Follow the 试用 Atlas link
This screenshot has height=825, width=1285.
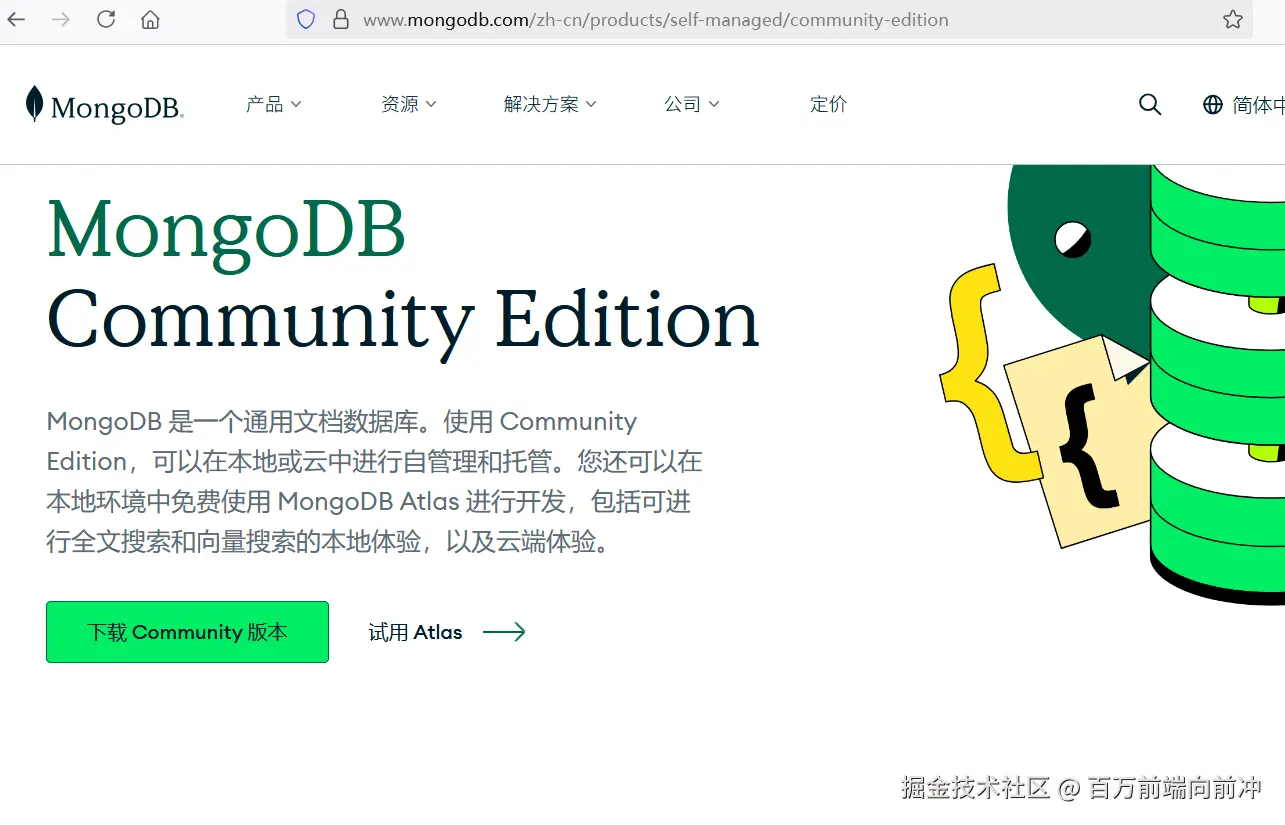(415, 631)
